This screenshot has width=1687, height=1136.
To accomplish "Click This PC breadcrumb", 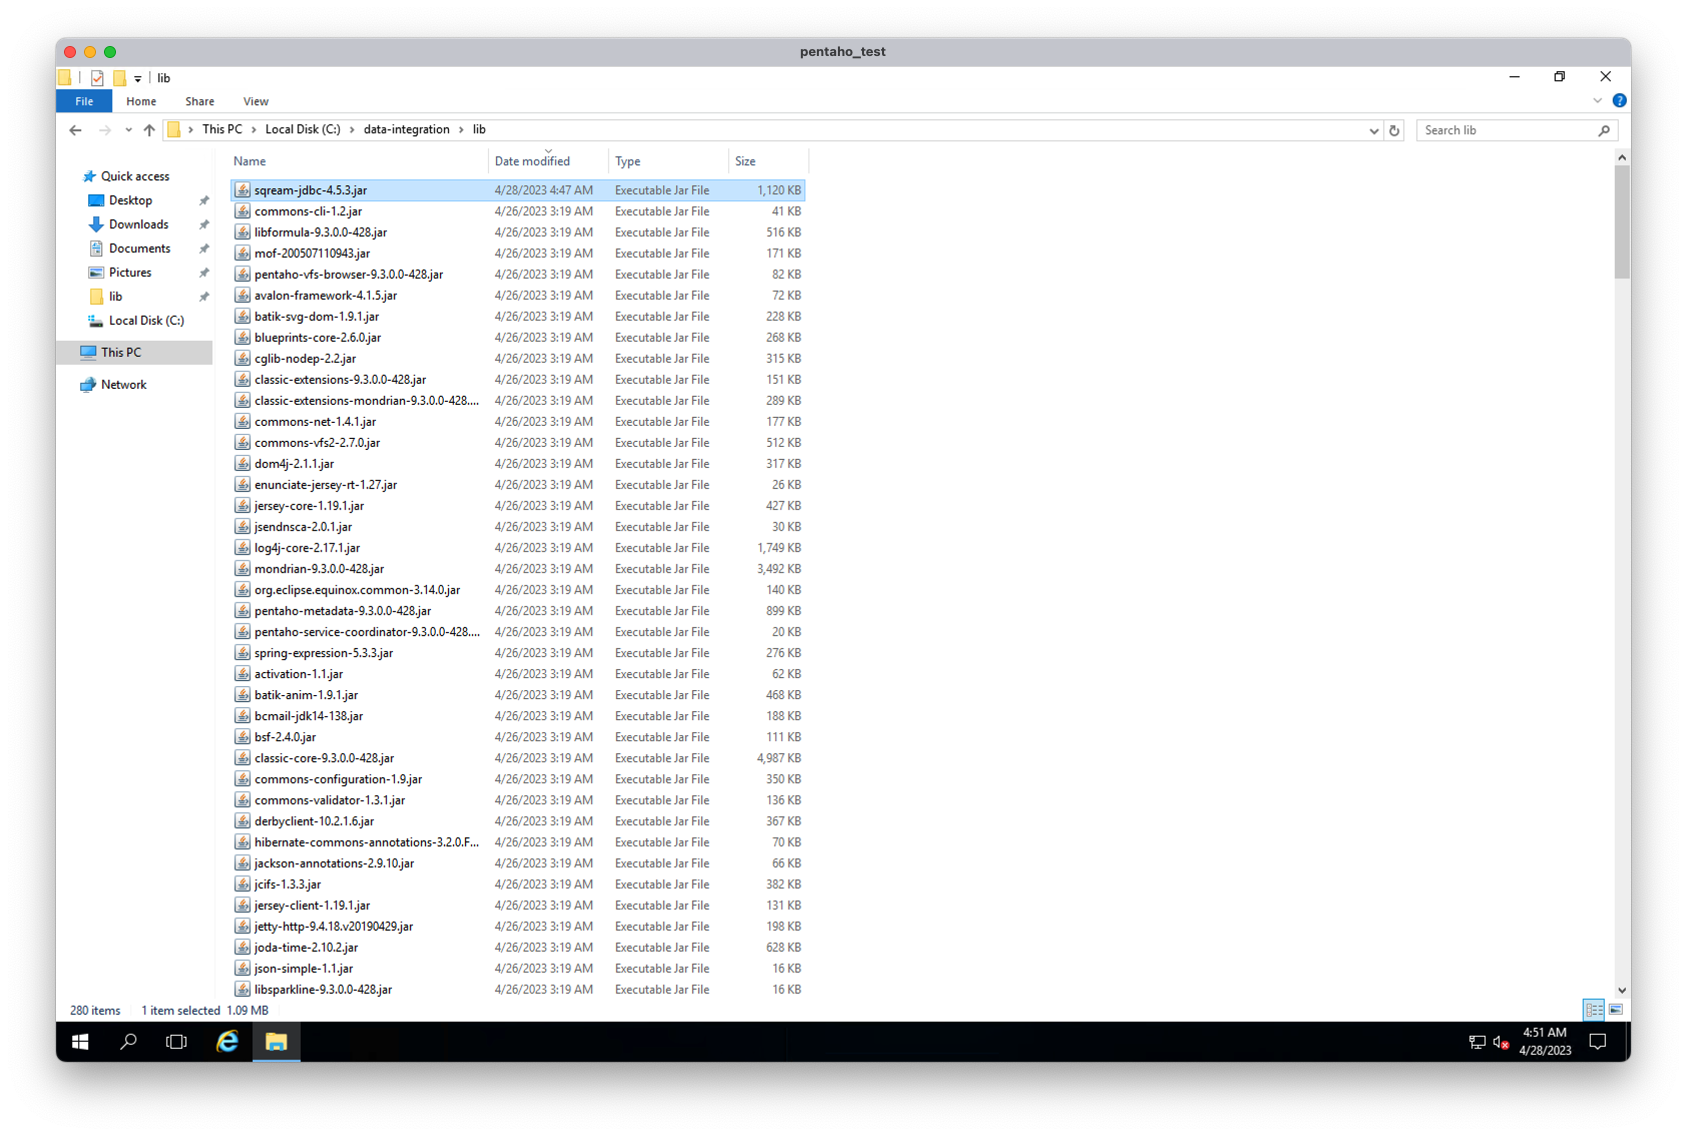I will tap(222, 130).
